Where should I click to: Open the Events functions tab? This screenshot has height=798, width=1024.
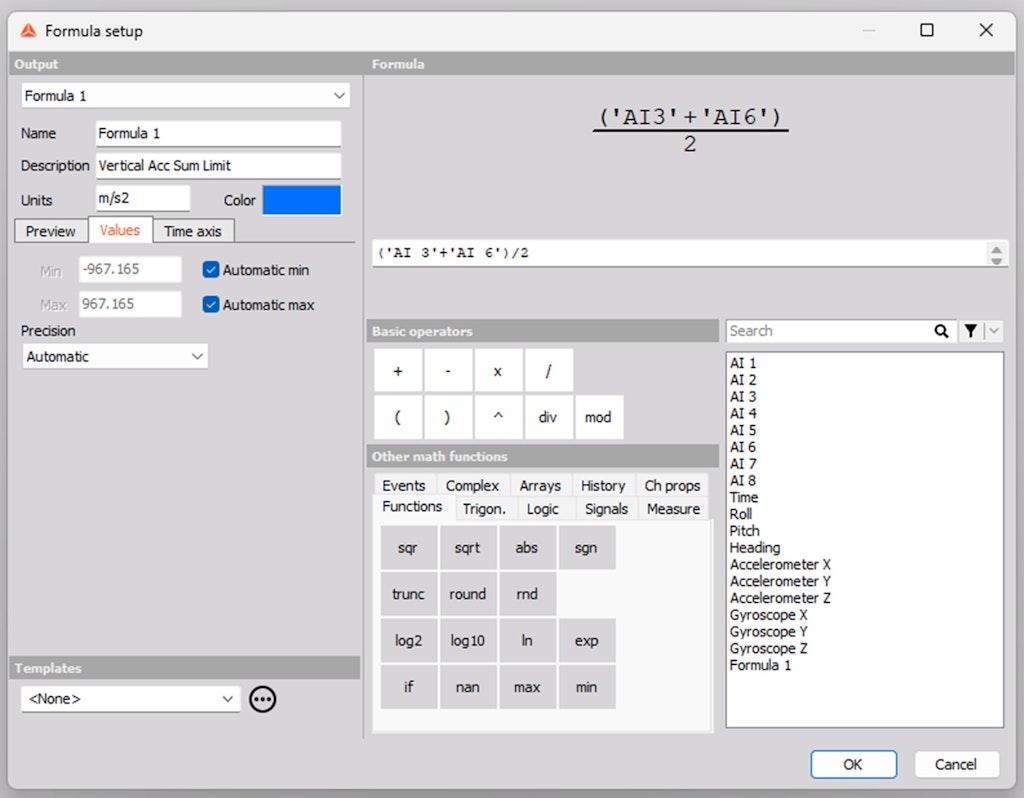[x=404, y=485]
